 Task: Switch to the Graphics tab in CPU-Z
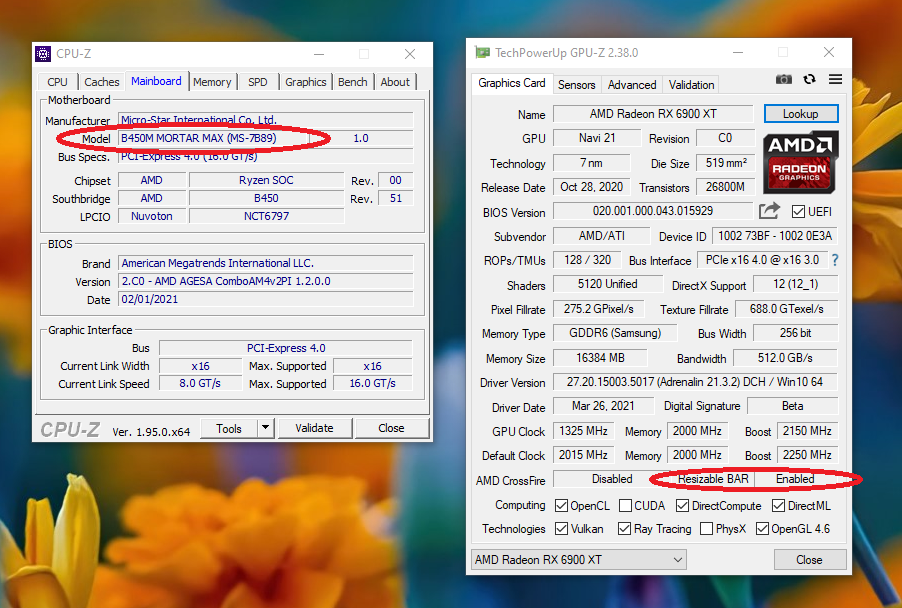[305, 82]
